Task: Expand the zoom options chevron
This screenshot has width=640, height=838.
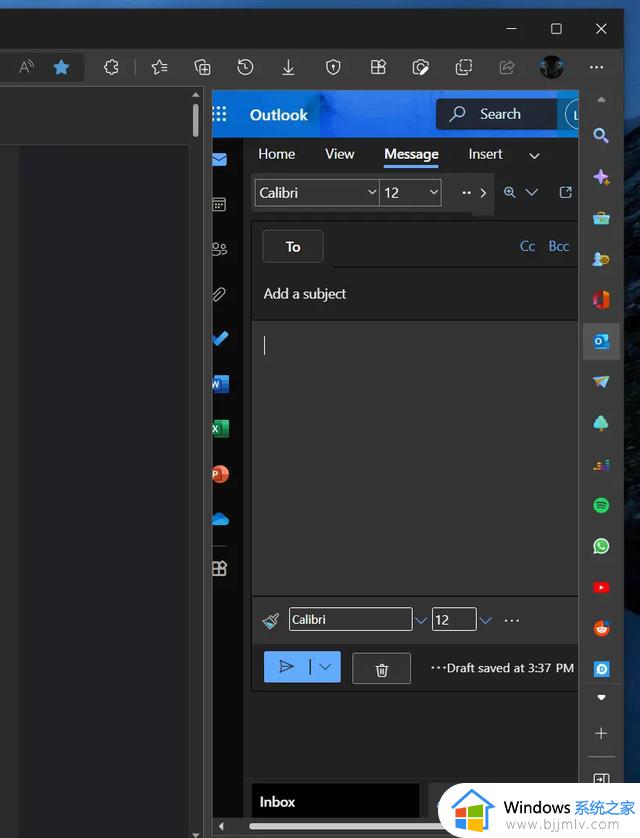Action: click(x=532, y=192)
